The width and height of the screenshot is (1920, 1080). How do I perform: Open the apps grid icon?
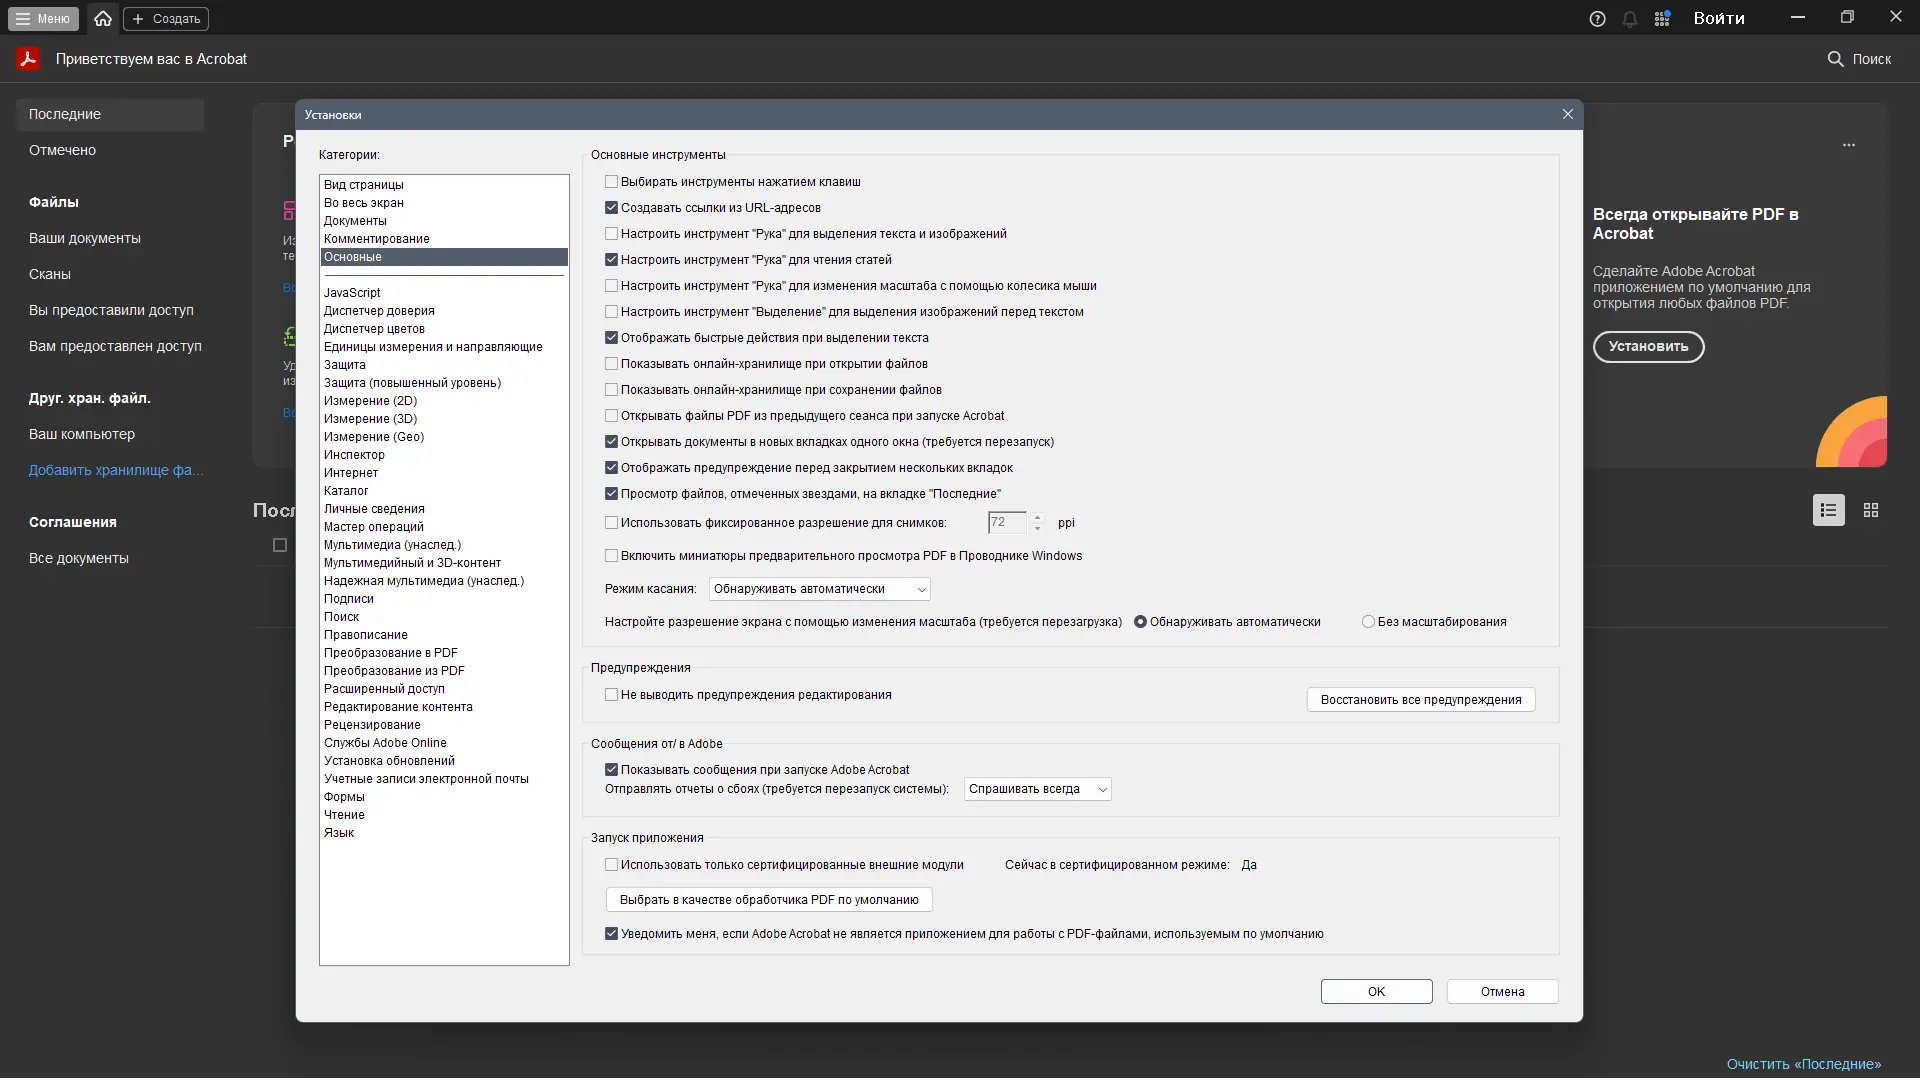pyautogui.click(x=1662, y=19)
